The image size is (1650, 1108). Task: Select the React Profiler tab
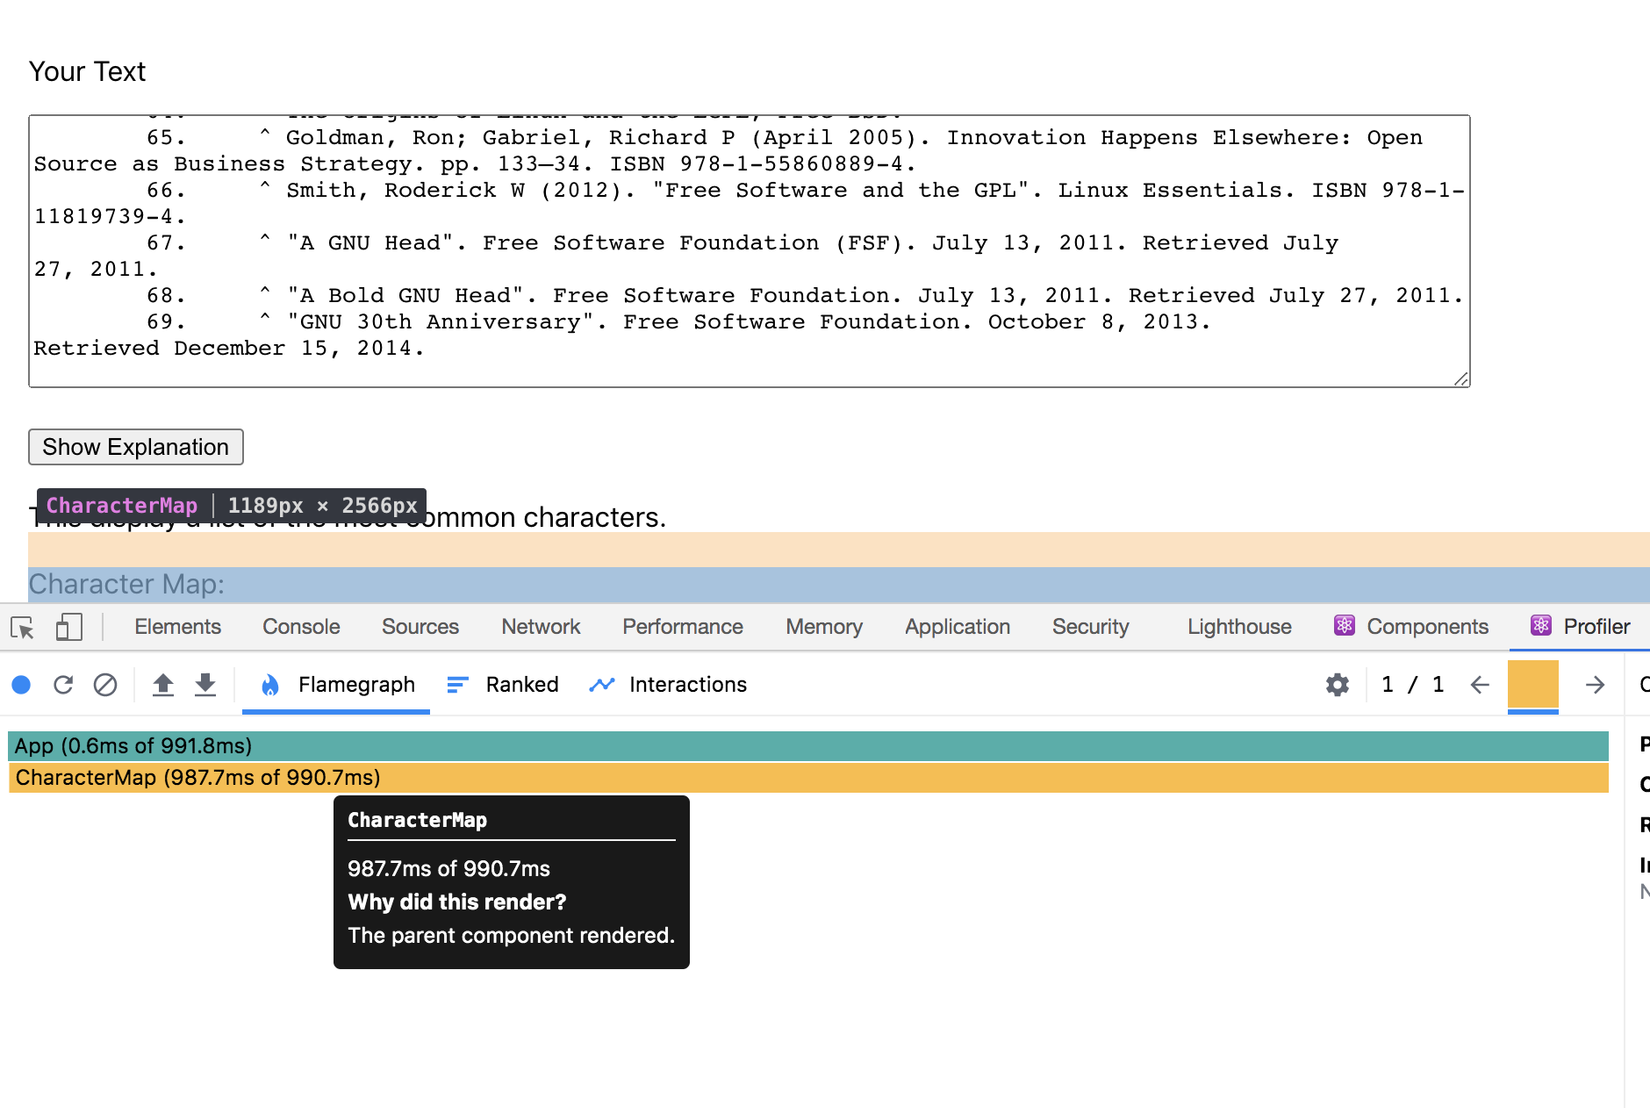coord(1580,627)
